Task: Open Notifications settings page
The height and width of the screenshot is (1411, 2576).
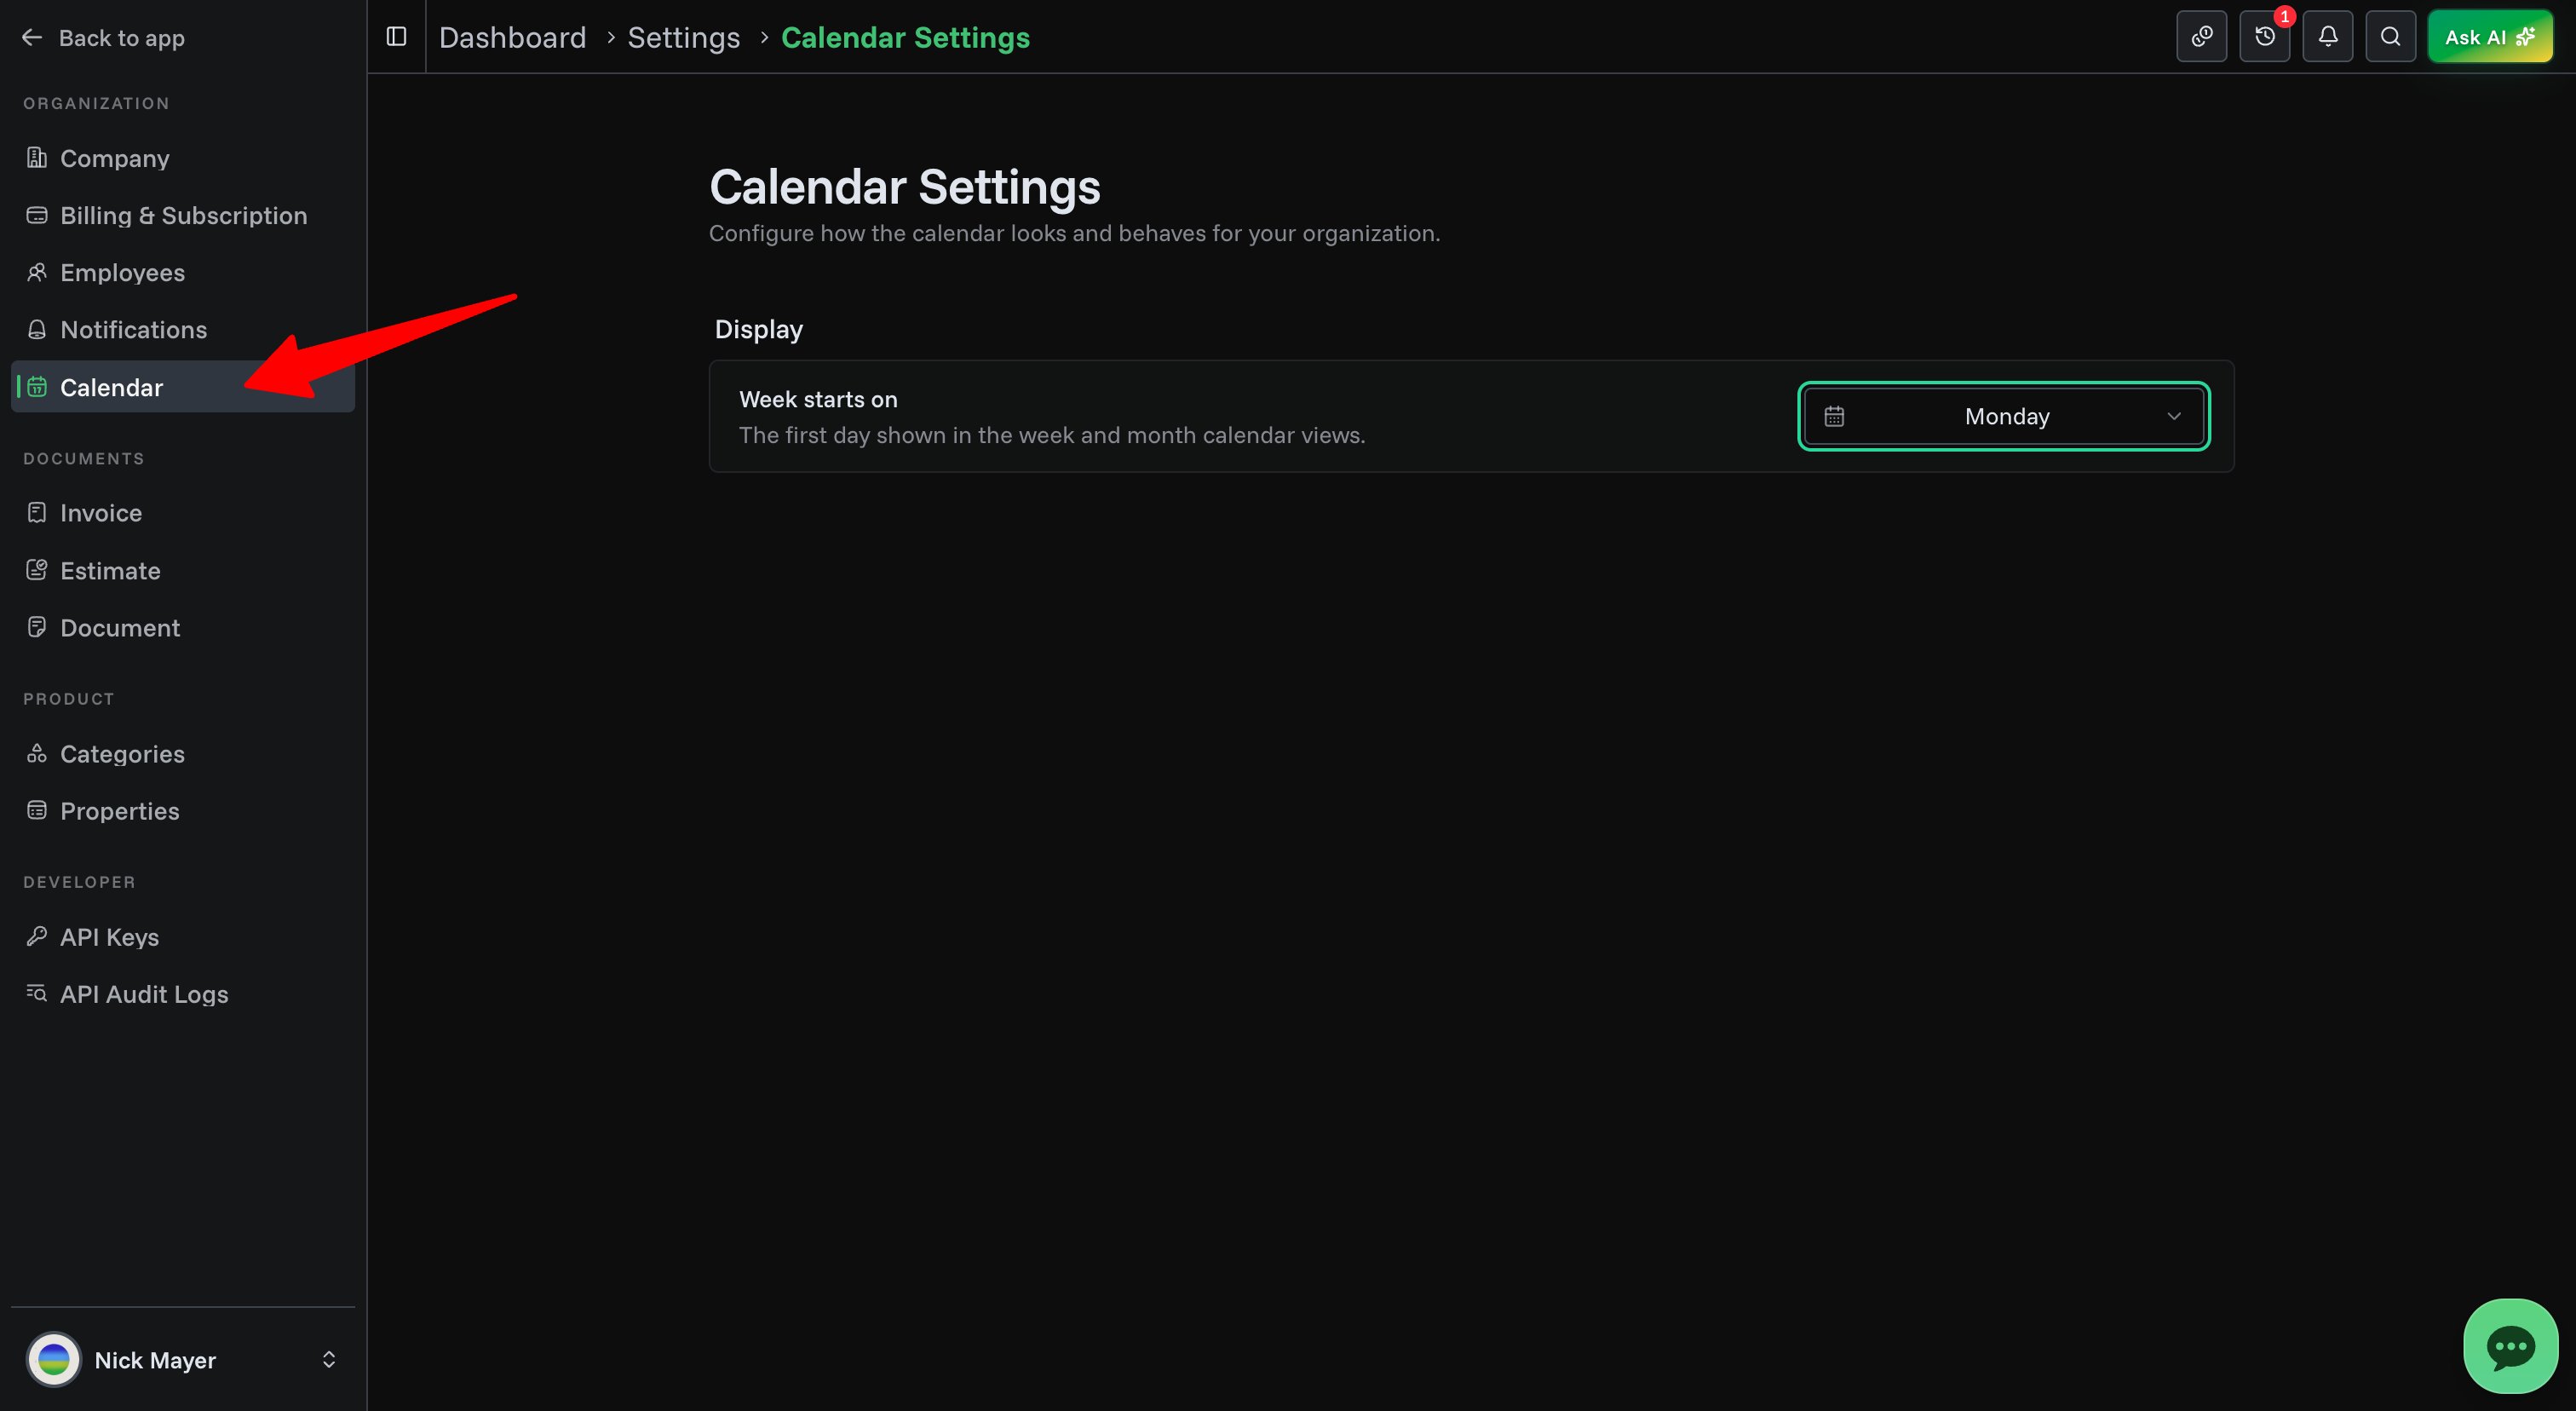Action: coord(183,329)
